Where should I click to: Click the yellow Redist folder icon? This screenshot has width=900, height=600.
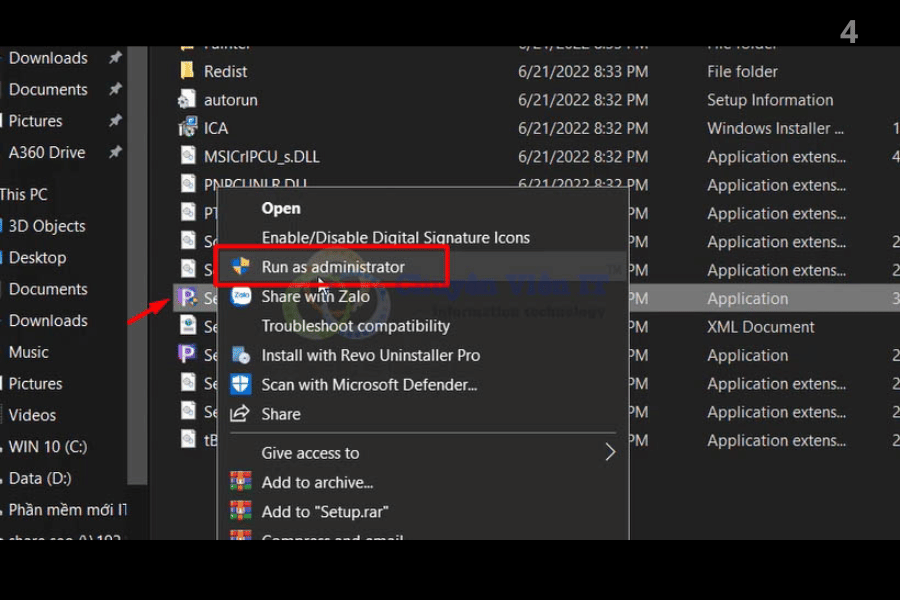[x=187, y=72]
